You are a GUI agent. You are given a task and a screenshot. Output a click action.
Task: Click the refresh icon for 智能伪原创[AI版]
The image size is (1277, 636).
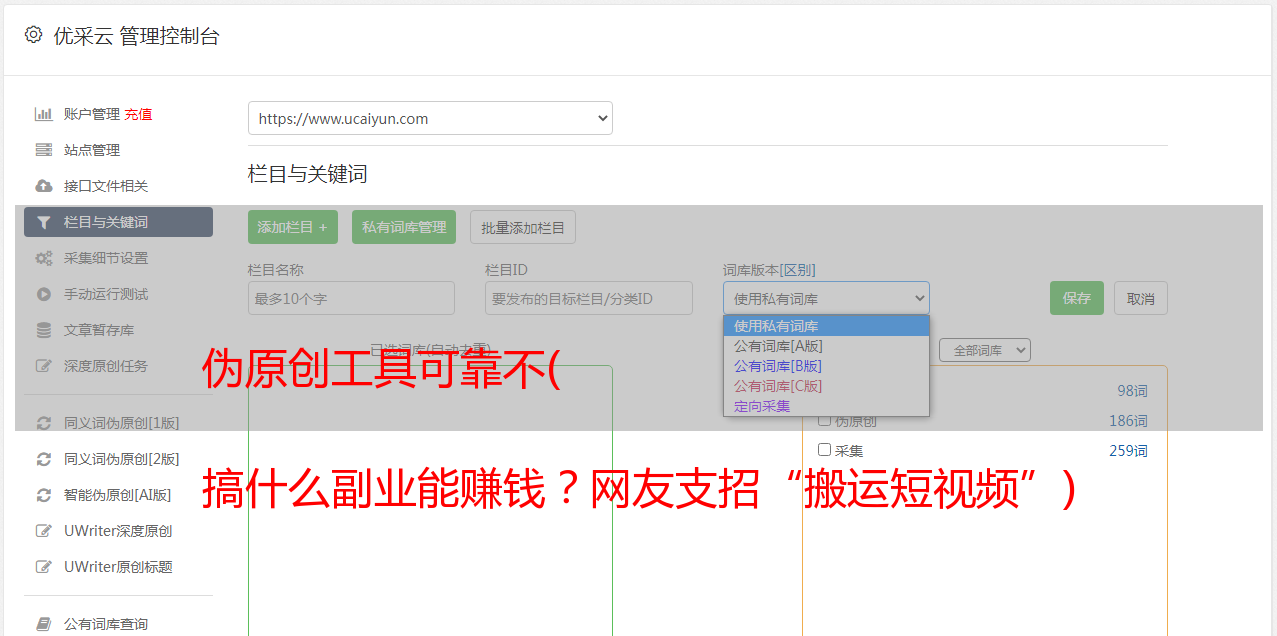[x=43, y=495]
